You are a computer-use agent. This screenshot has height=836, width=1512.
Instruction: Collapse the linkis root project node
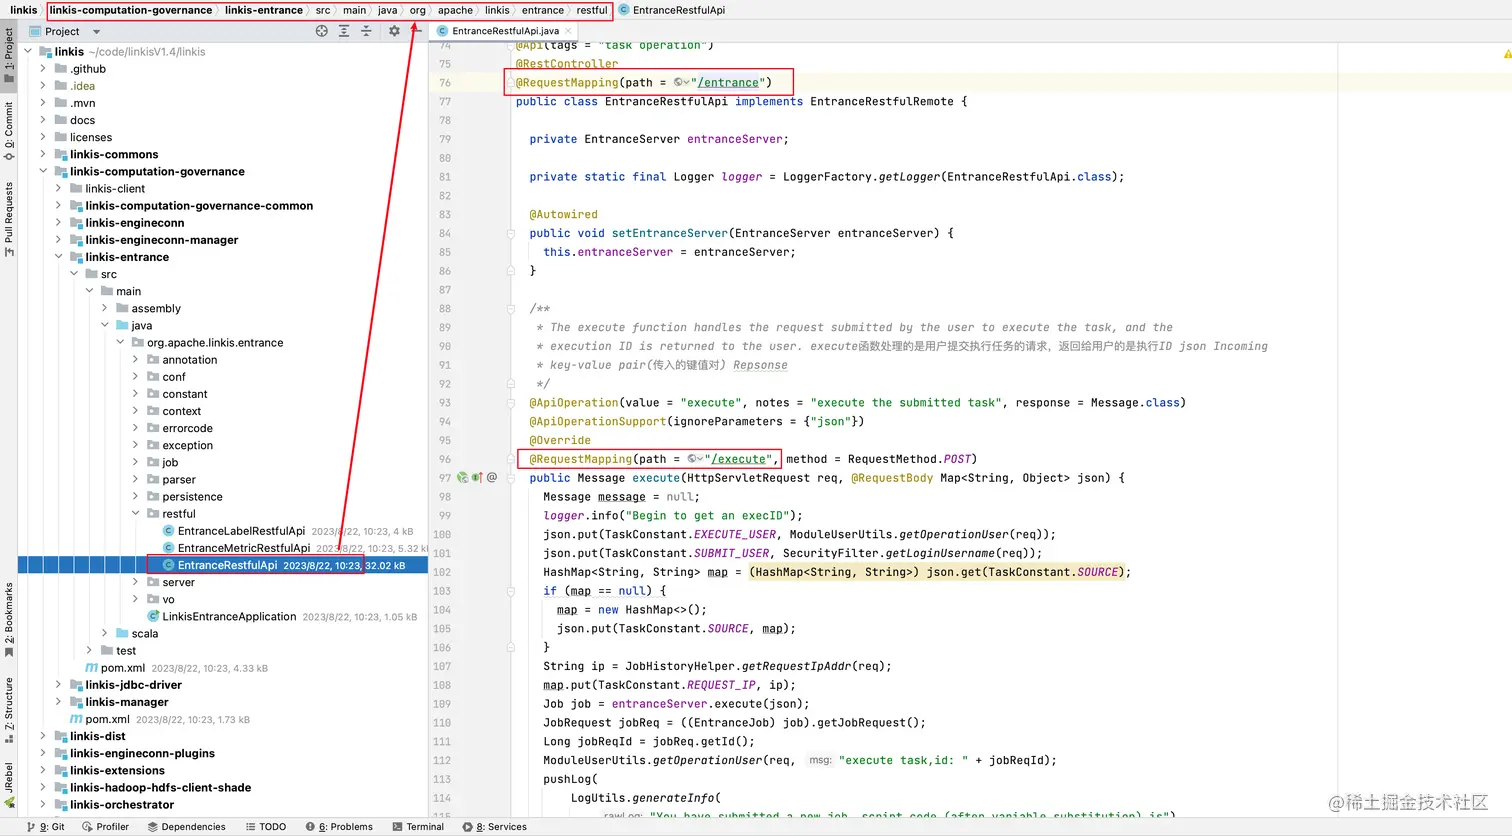pyautogui.click(x=28, y=52)
